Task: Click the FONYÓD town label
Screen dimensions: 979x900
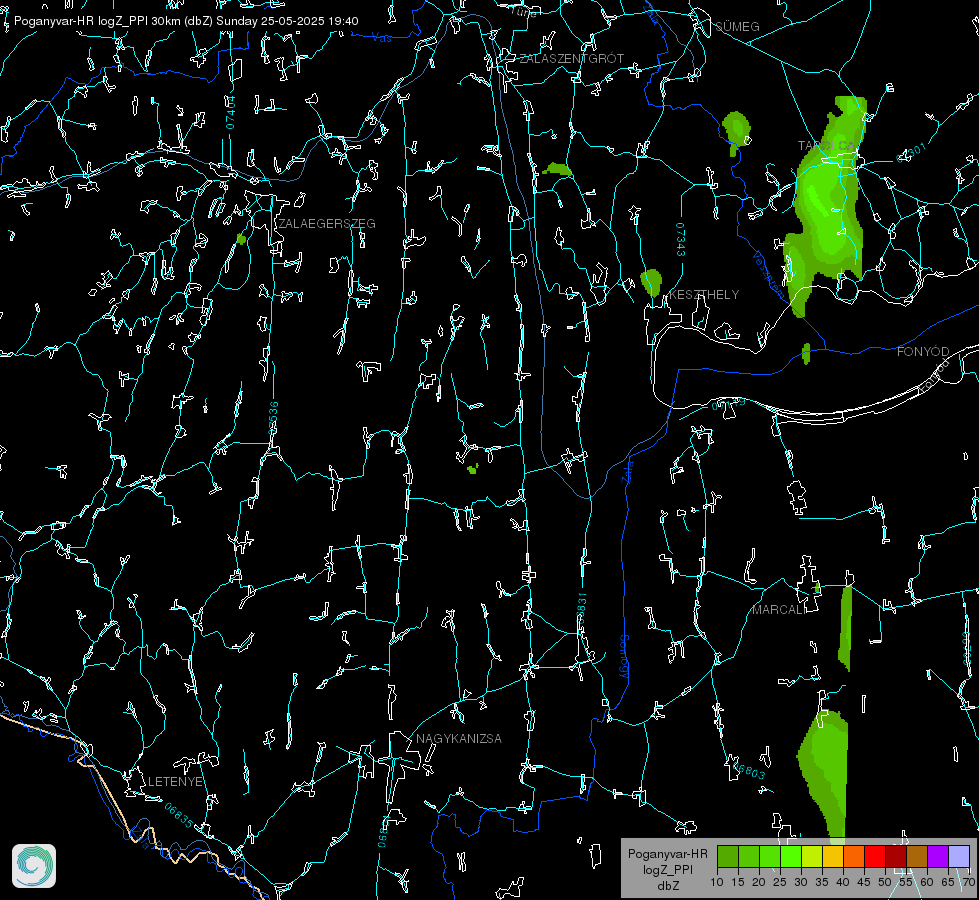Action: (923, 352)
